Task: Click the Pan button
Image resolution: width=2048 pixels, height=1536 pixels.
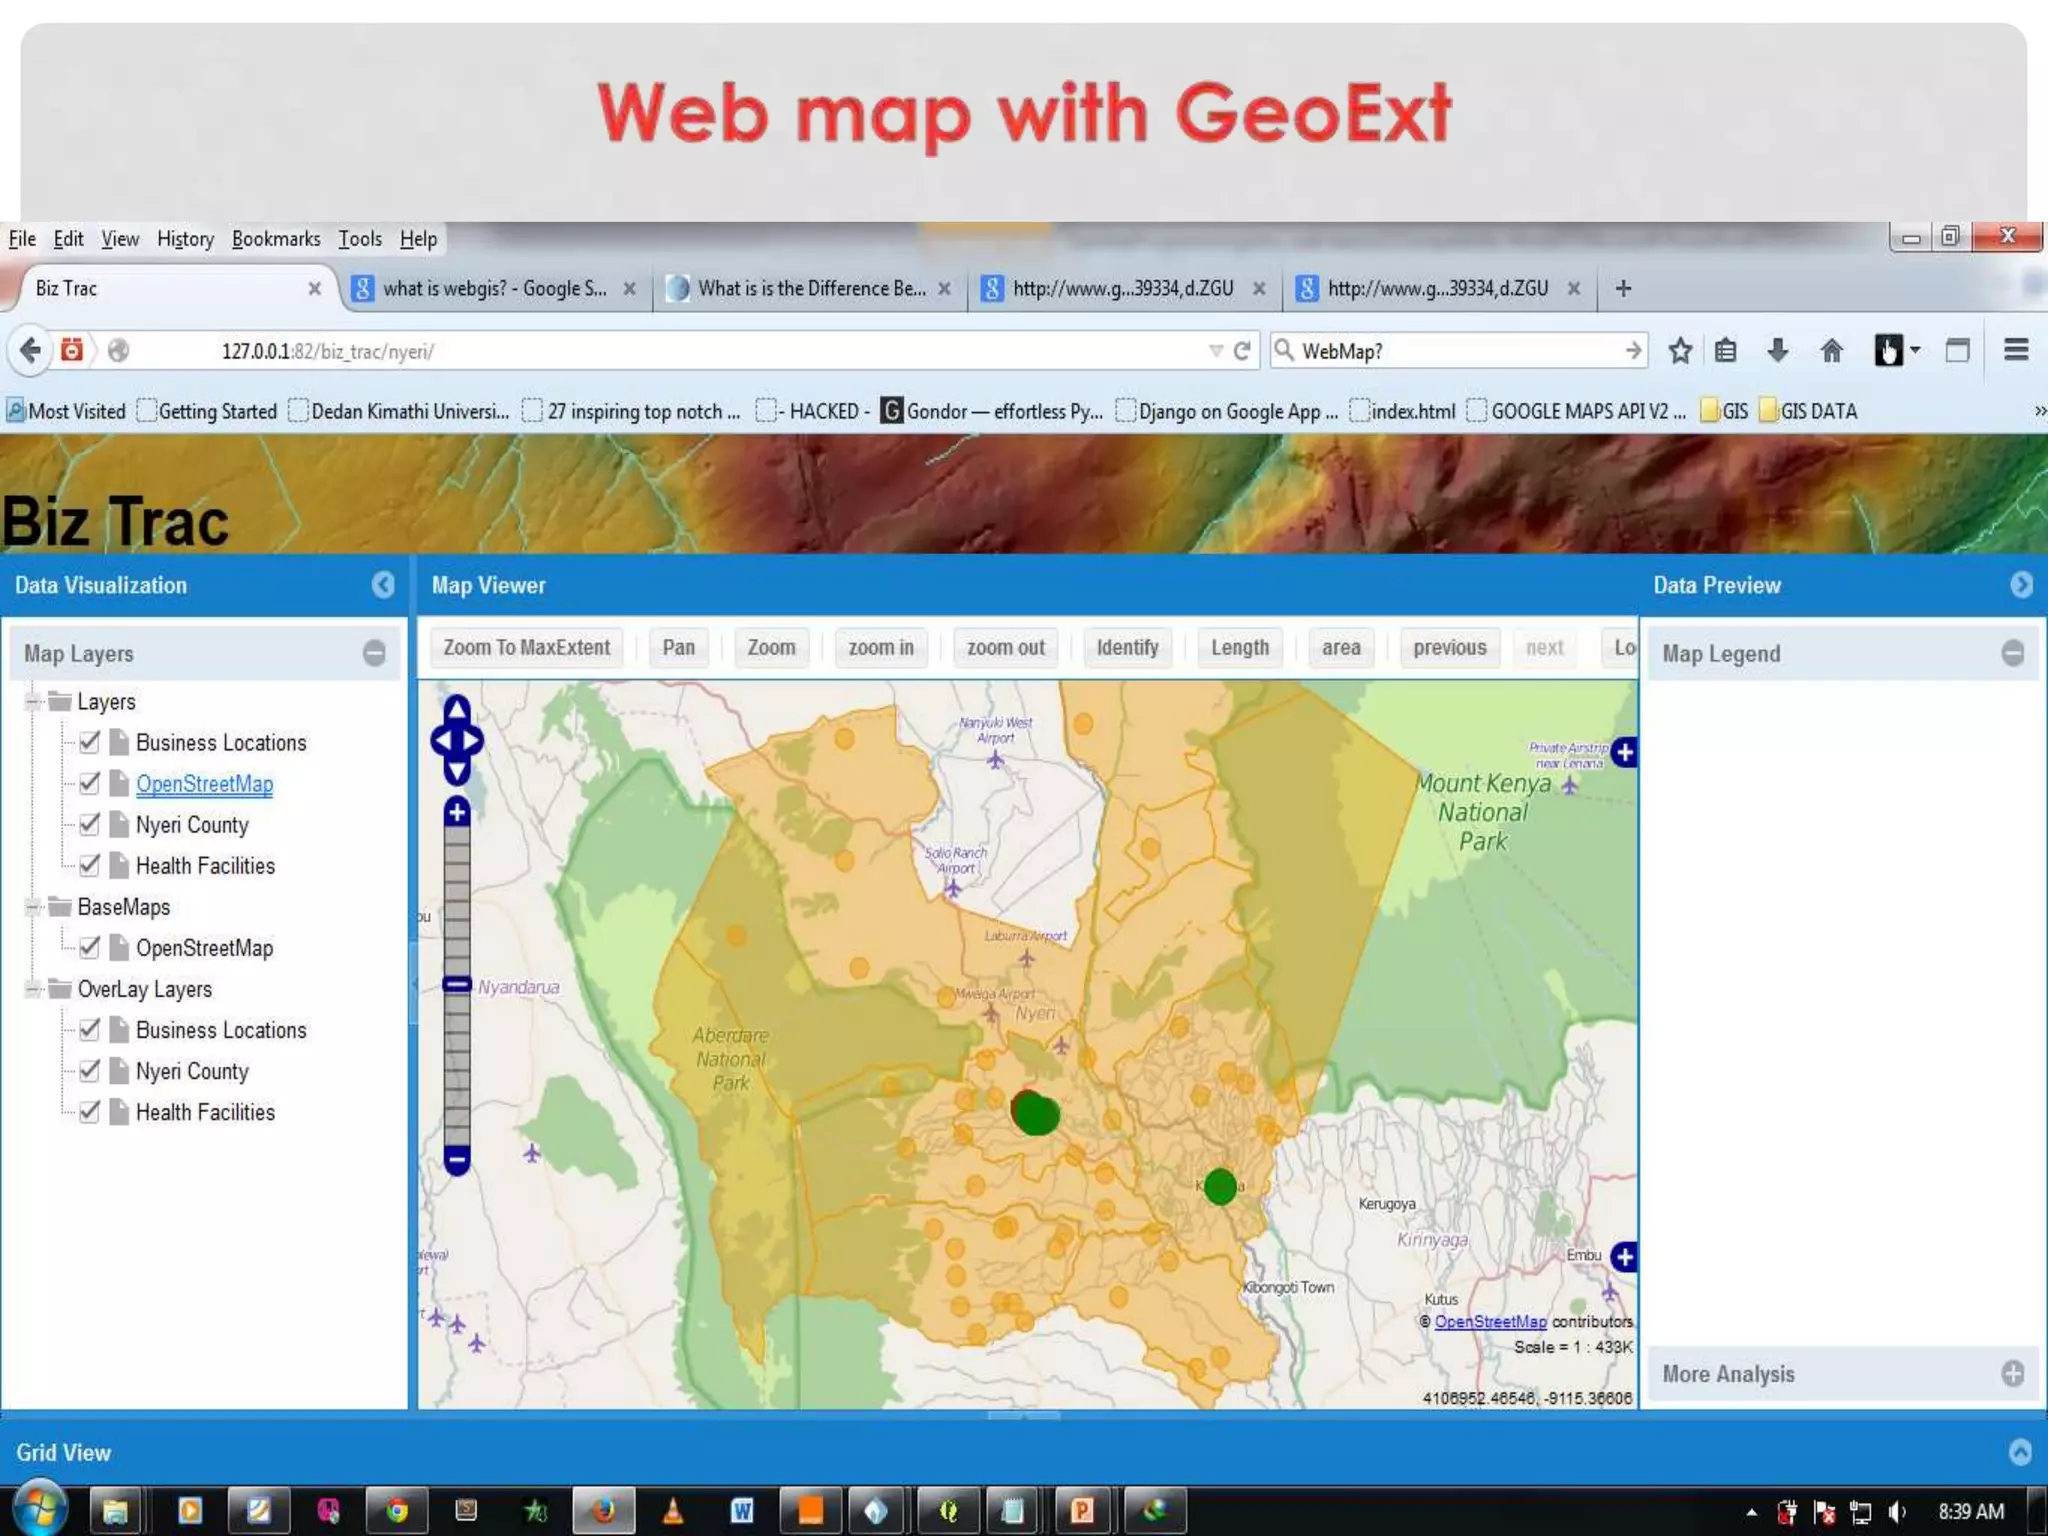Action: tap(678, 648)
